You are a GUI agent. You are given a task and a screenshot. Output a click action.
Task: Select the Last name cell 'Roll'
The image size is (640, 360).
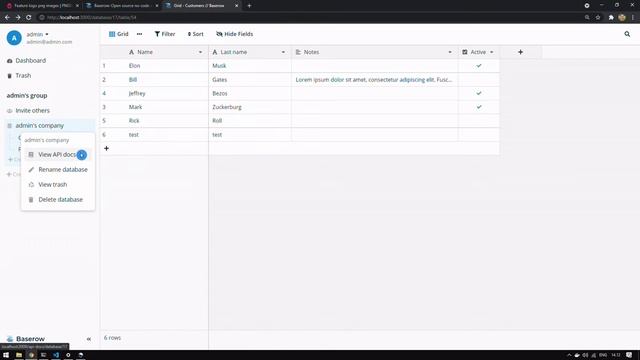250,121
